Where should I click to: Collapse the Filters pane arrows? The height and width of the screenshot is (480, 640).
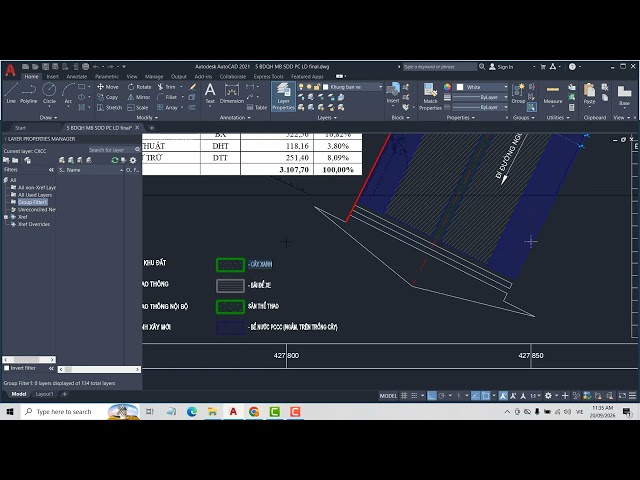(x=51, y=170)
